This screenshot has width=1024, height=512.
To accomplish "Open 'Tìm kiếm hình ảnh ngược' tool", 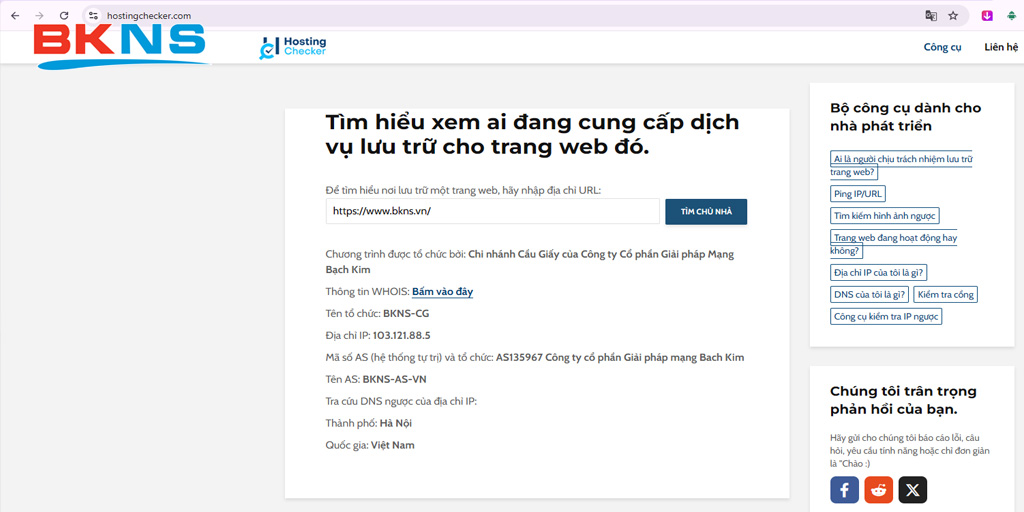I will pyautogui.click(x=884, y=216).
